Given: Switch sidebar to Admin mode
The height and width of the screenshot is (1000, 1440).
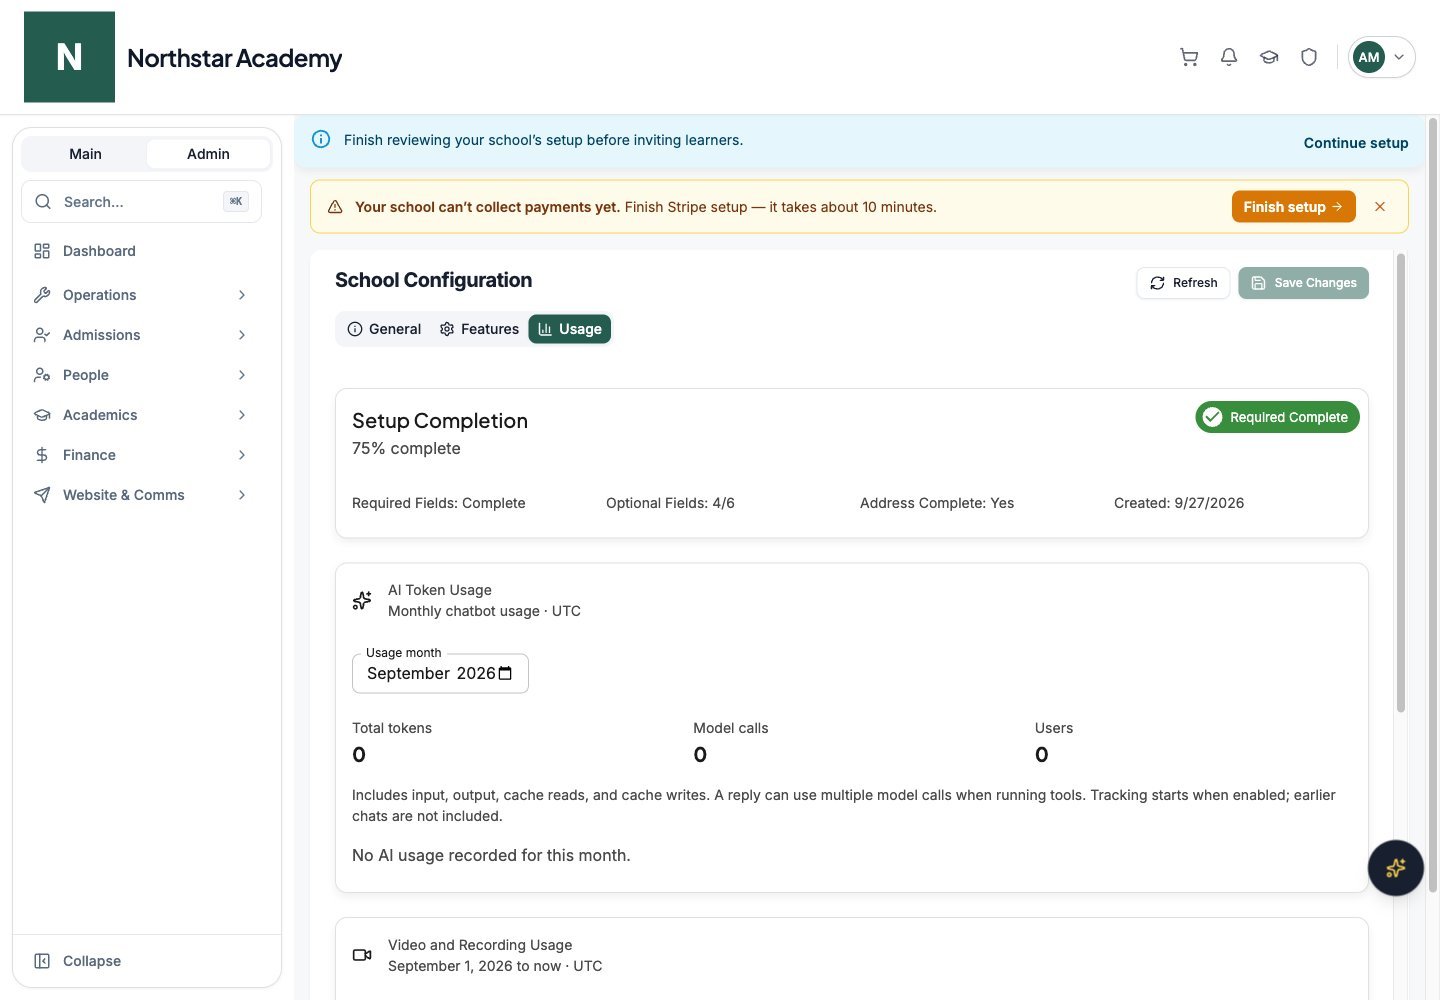Looking at the screenshot, I should pos(208,154).
